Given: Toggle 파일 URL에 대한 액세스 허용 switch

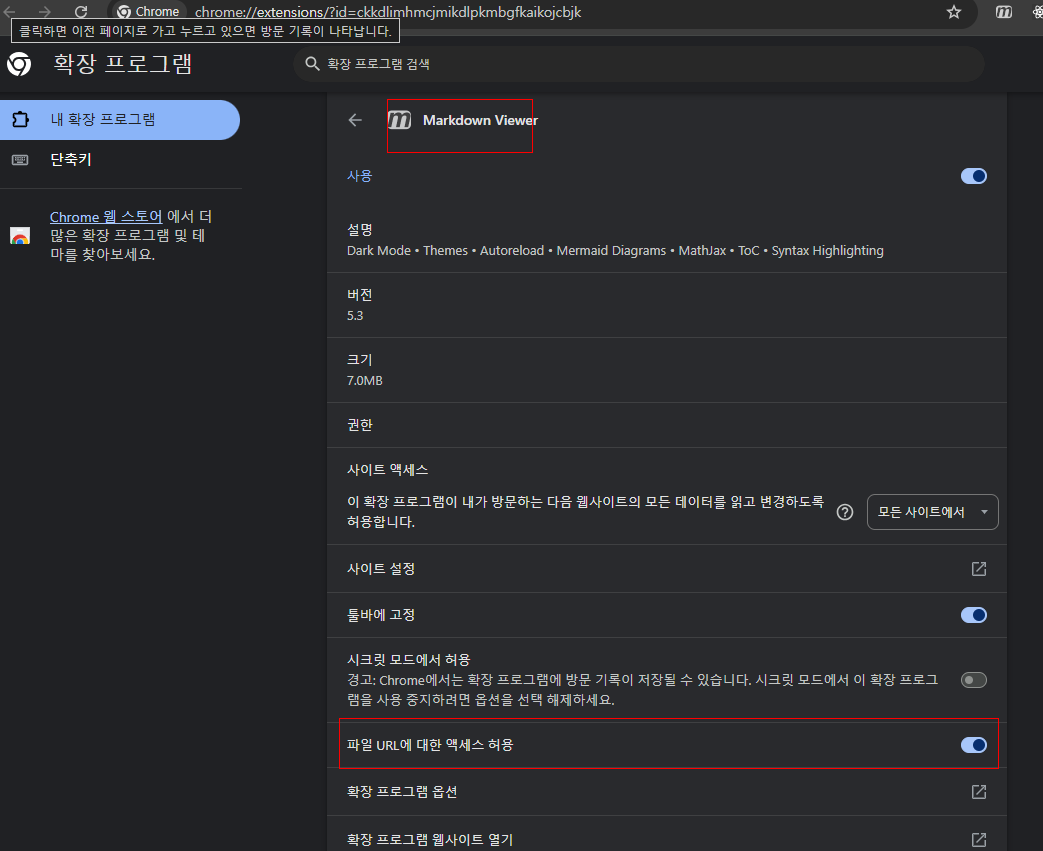Looking at the screenshot, I should [973, 745].
